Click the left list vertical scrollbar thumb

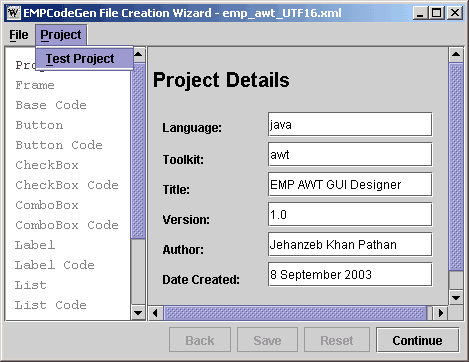tap(138, 151)
